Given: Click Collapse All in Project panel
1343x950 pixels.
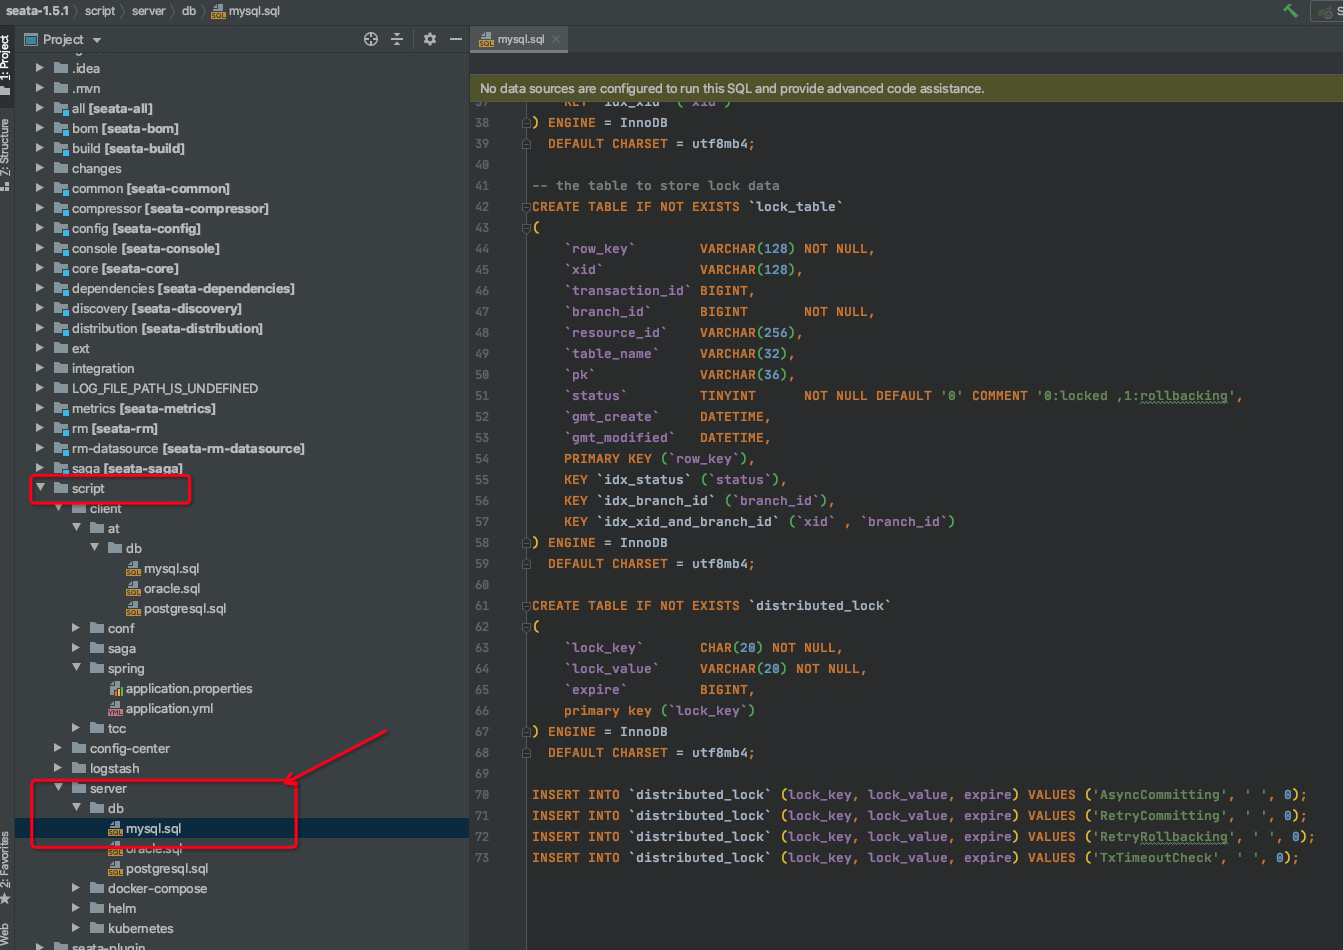Looking at the screenshot, I should (x=397, y=38).
